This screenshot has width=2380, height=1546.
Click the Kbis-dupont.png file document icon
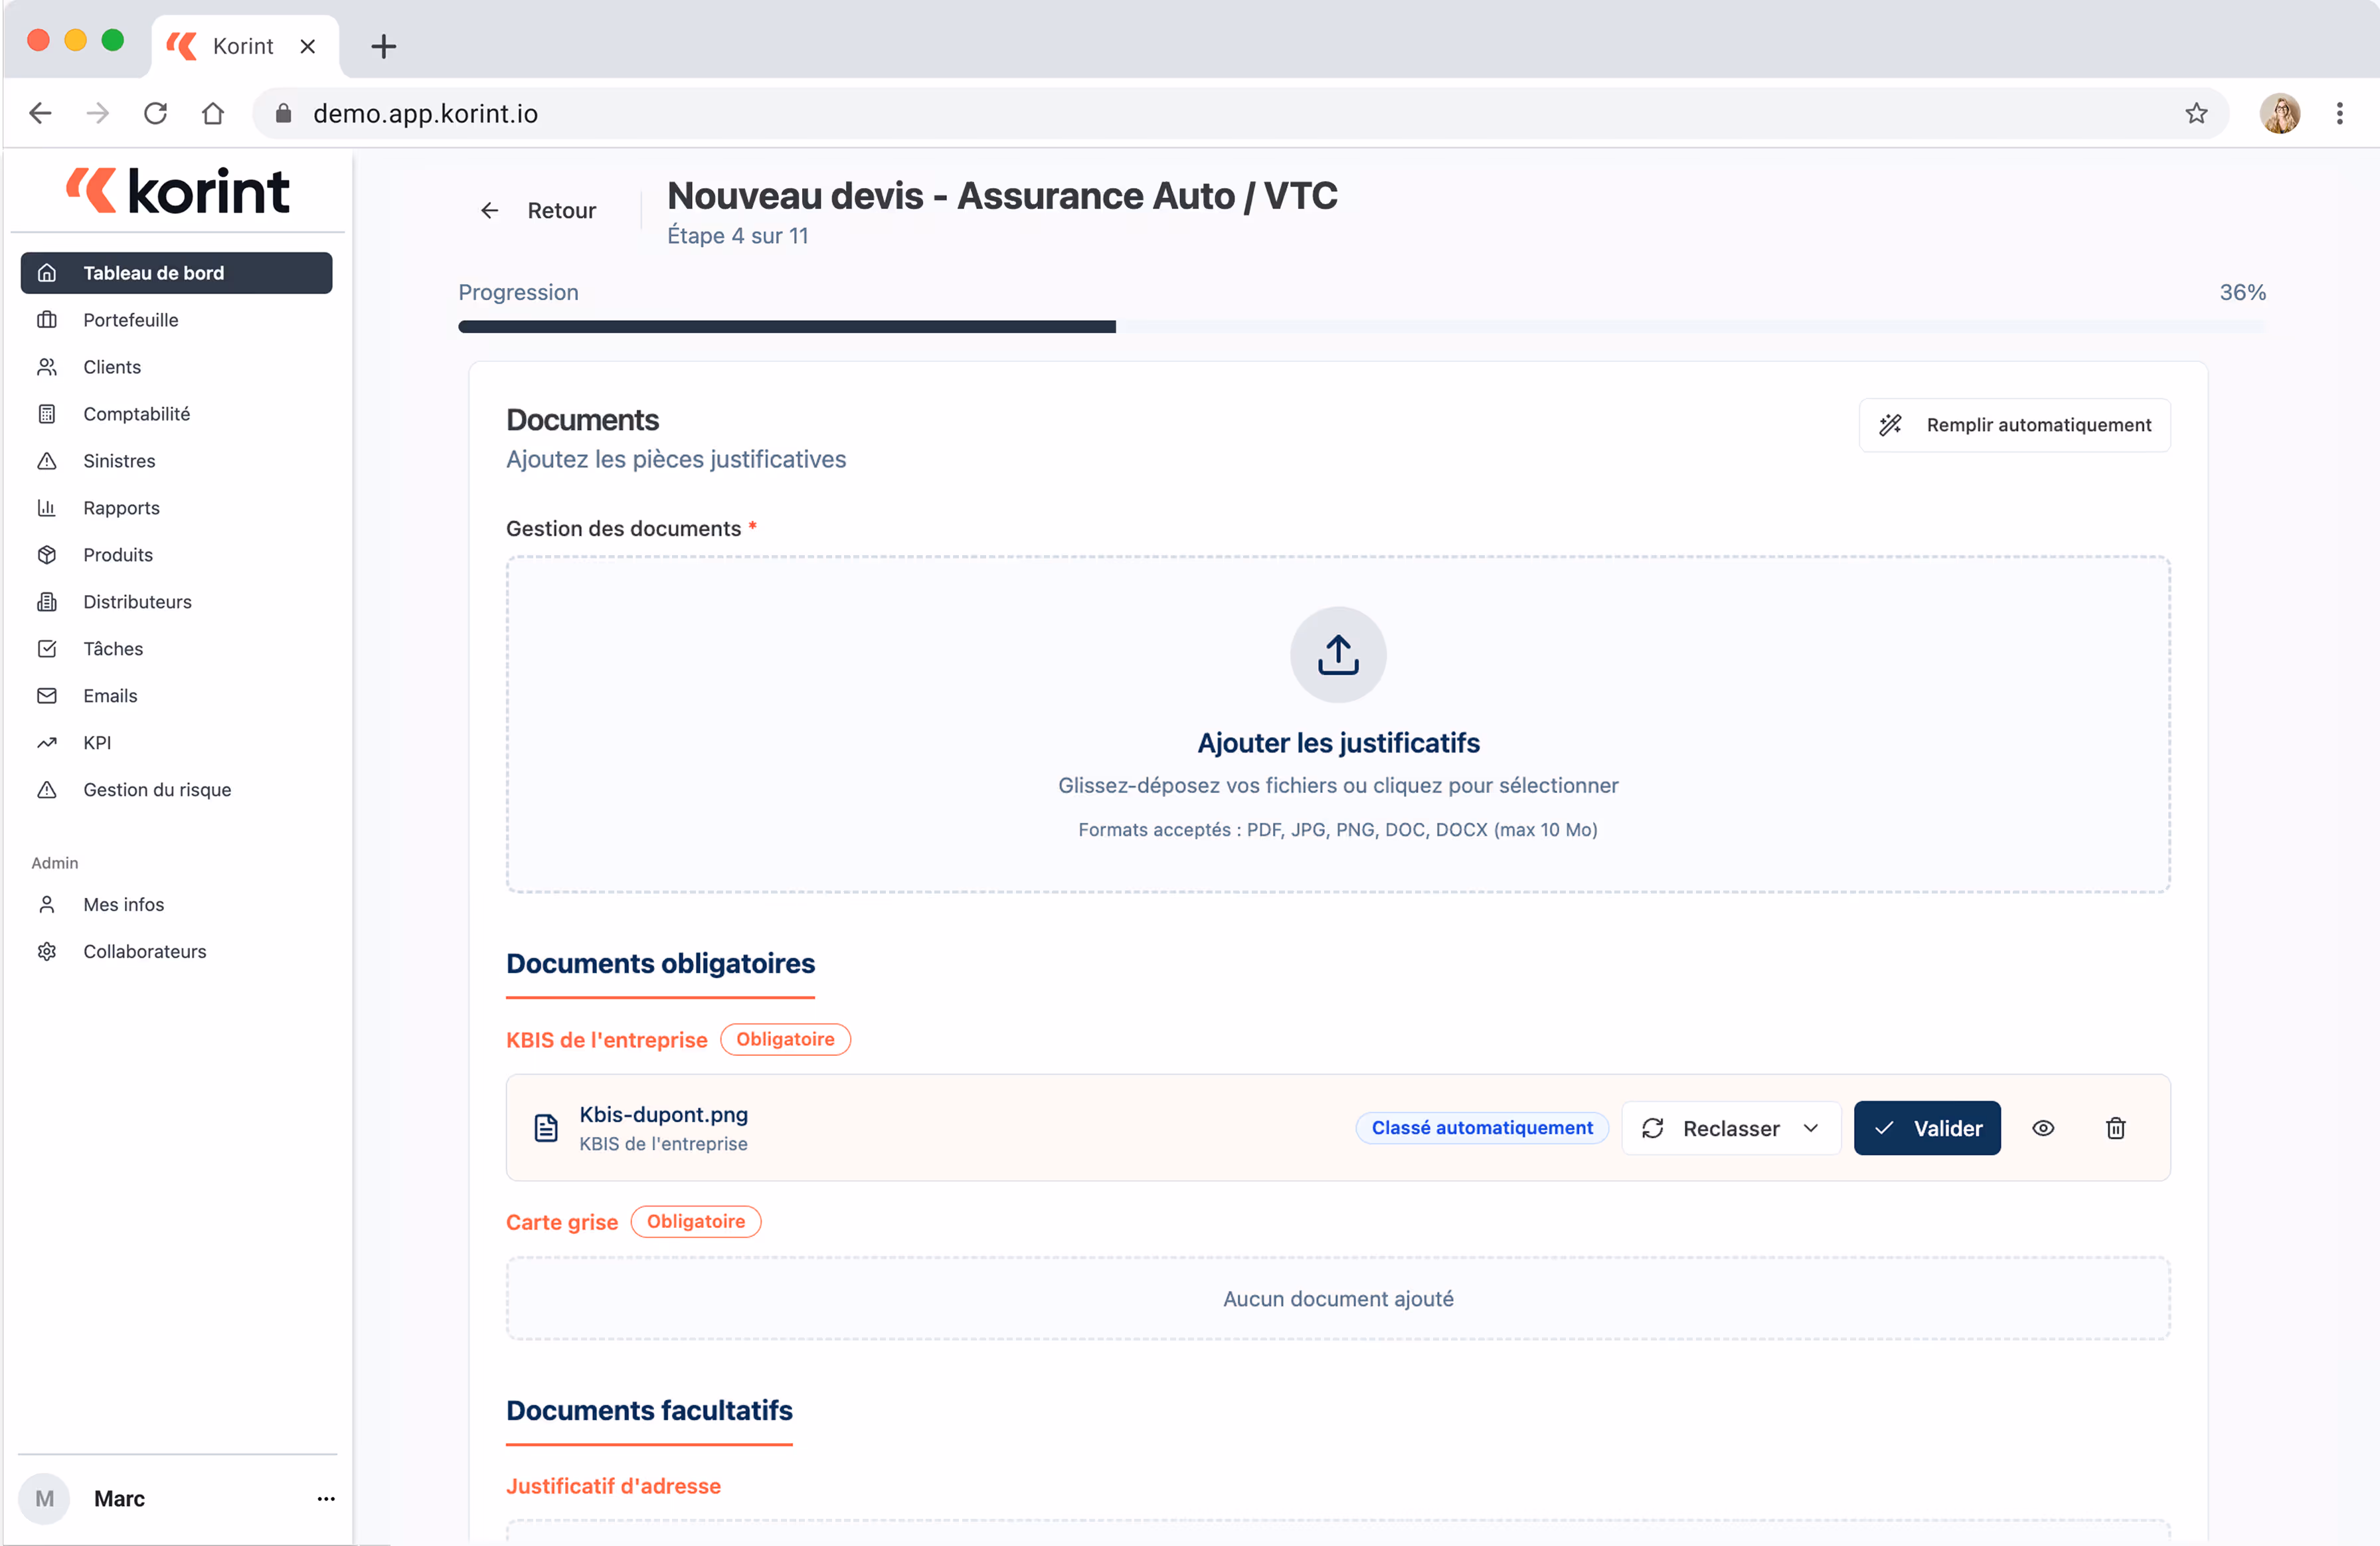pyautogui.click(x=546, y=1128)
